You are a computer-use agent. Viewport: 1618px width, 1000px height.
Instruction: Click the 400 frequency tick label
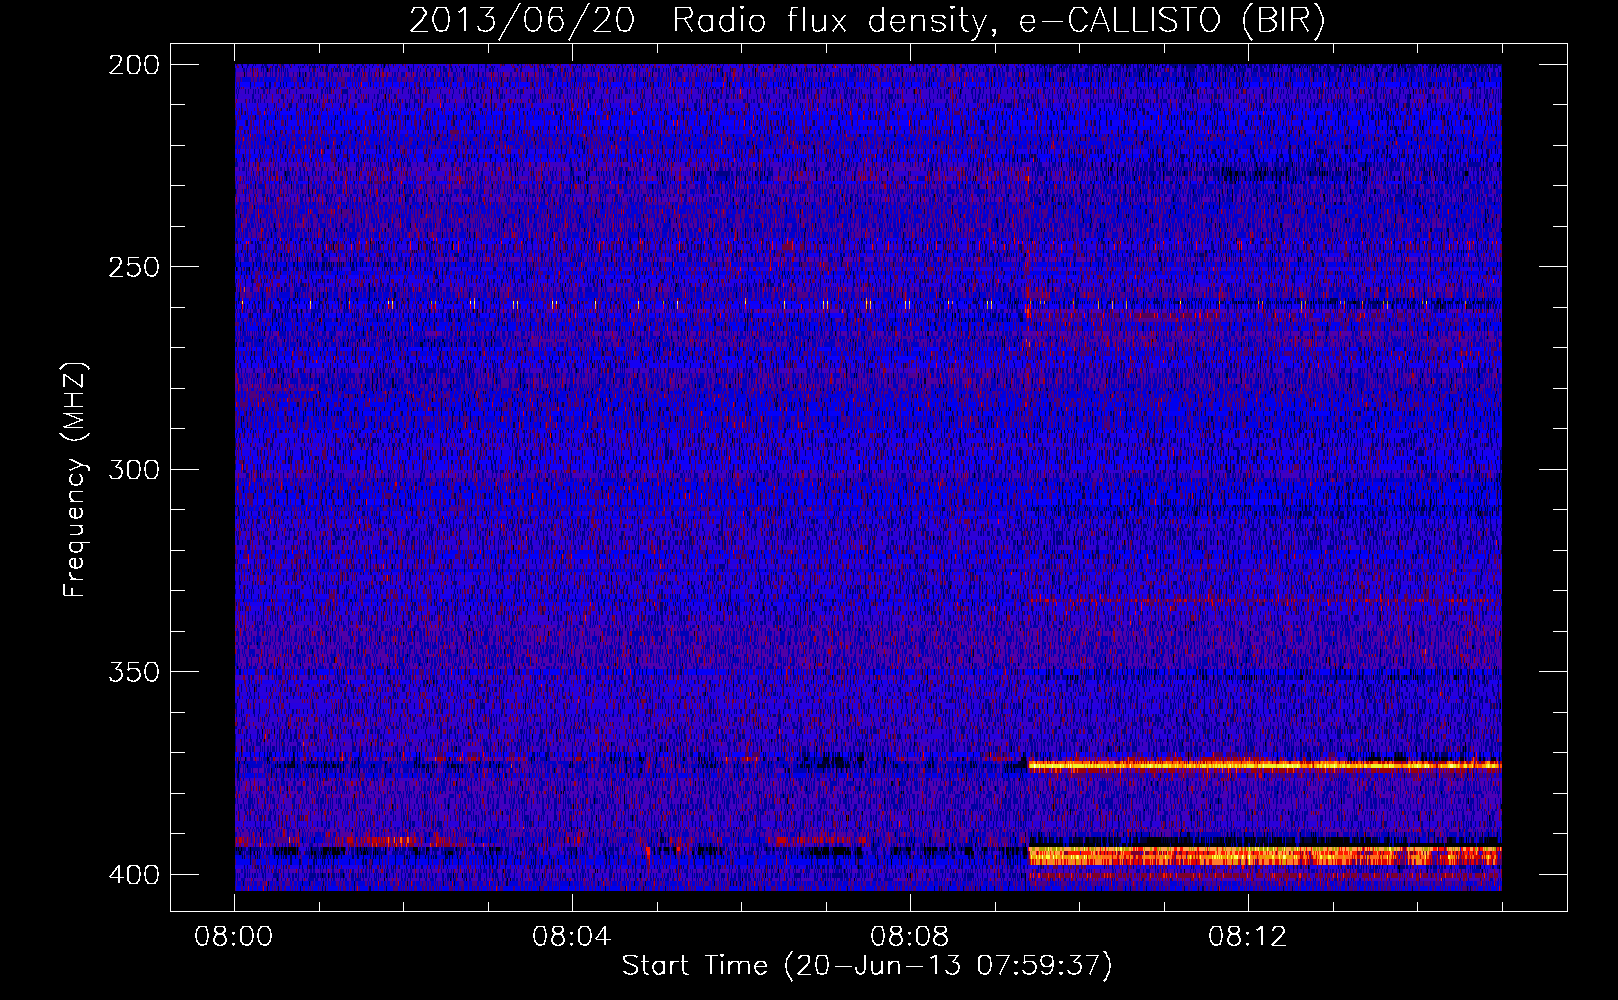(133, 874)
